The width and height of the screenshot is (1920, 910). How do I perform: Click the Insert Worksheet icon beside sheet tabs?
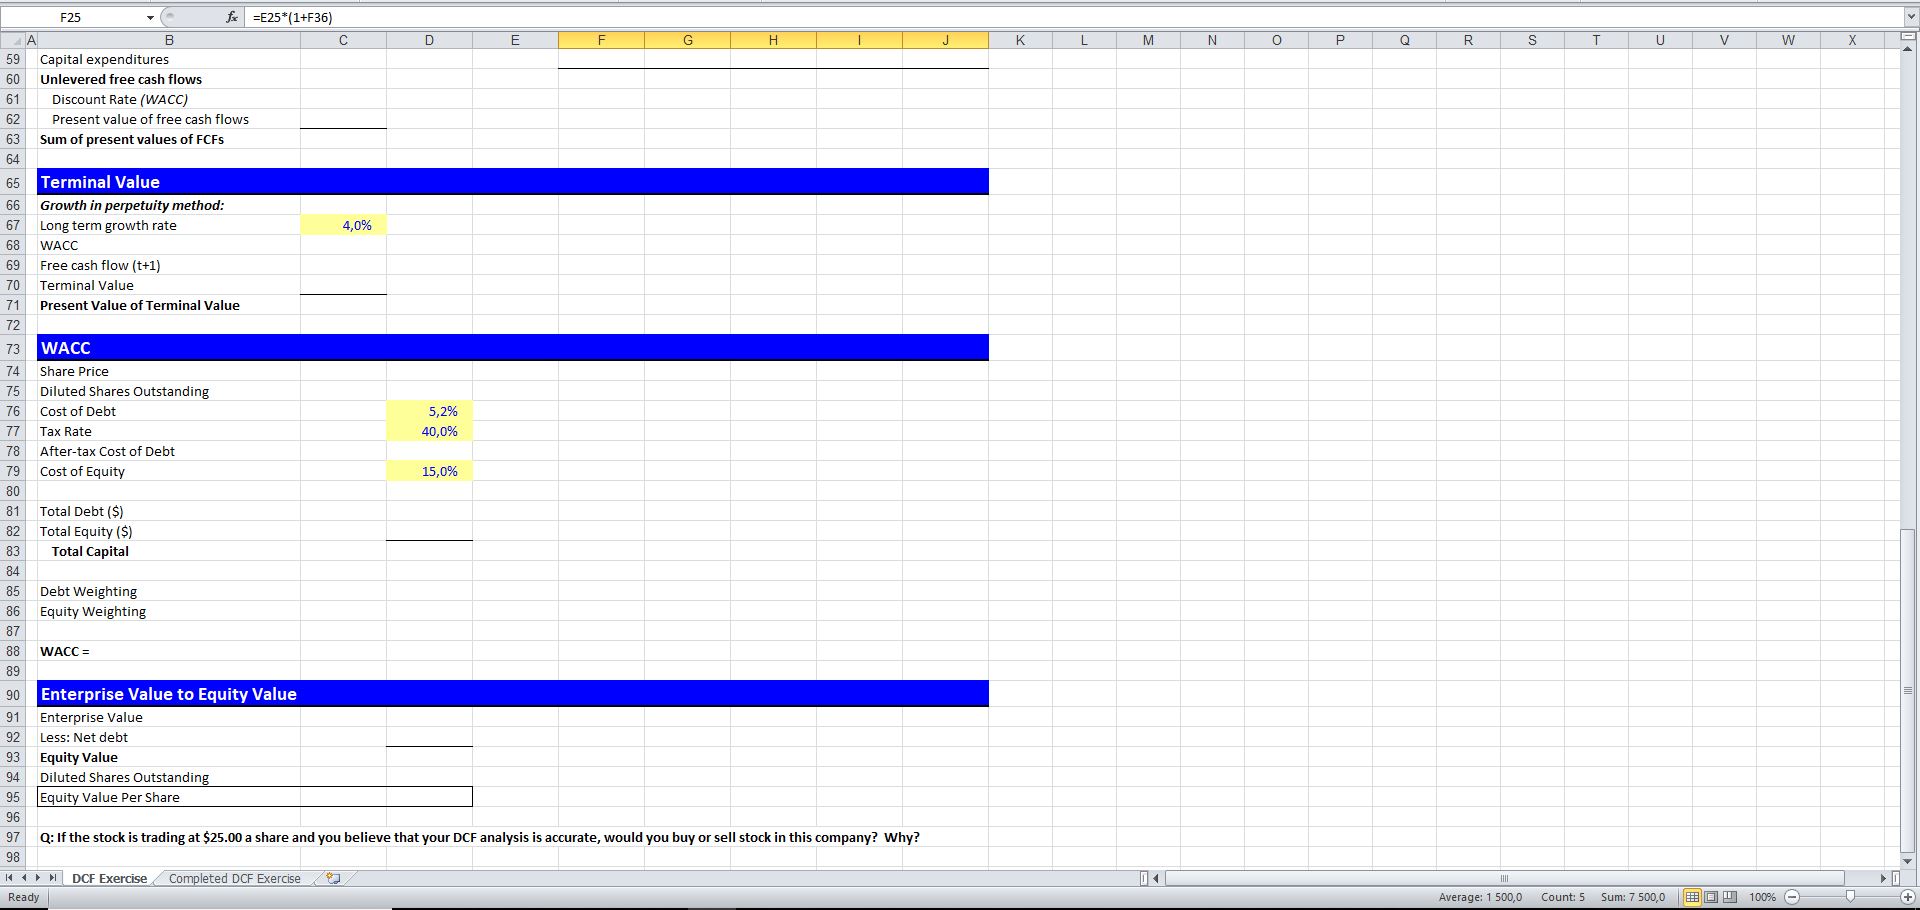pyautogui.click(x=333, y=877)
